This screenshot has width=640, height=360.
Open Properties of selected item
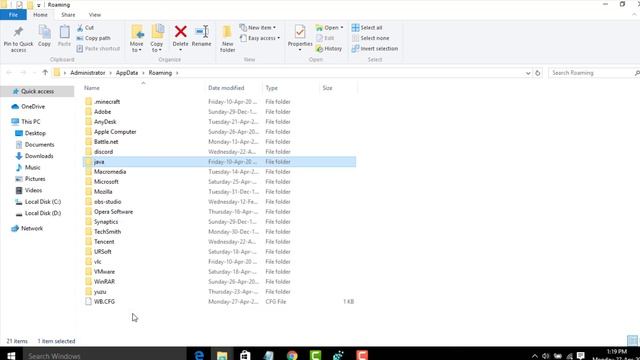300,38
